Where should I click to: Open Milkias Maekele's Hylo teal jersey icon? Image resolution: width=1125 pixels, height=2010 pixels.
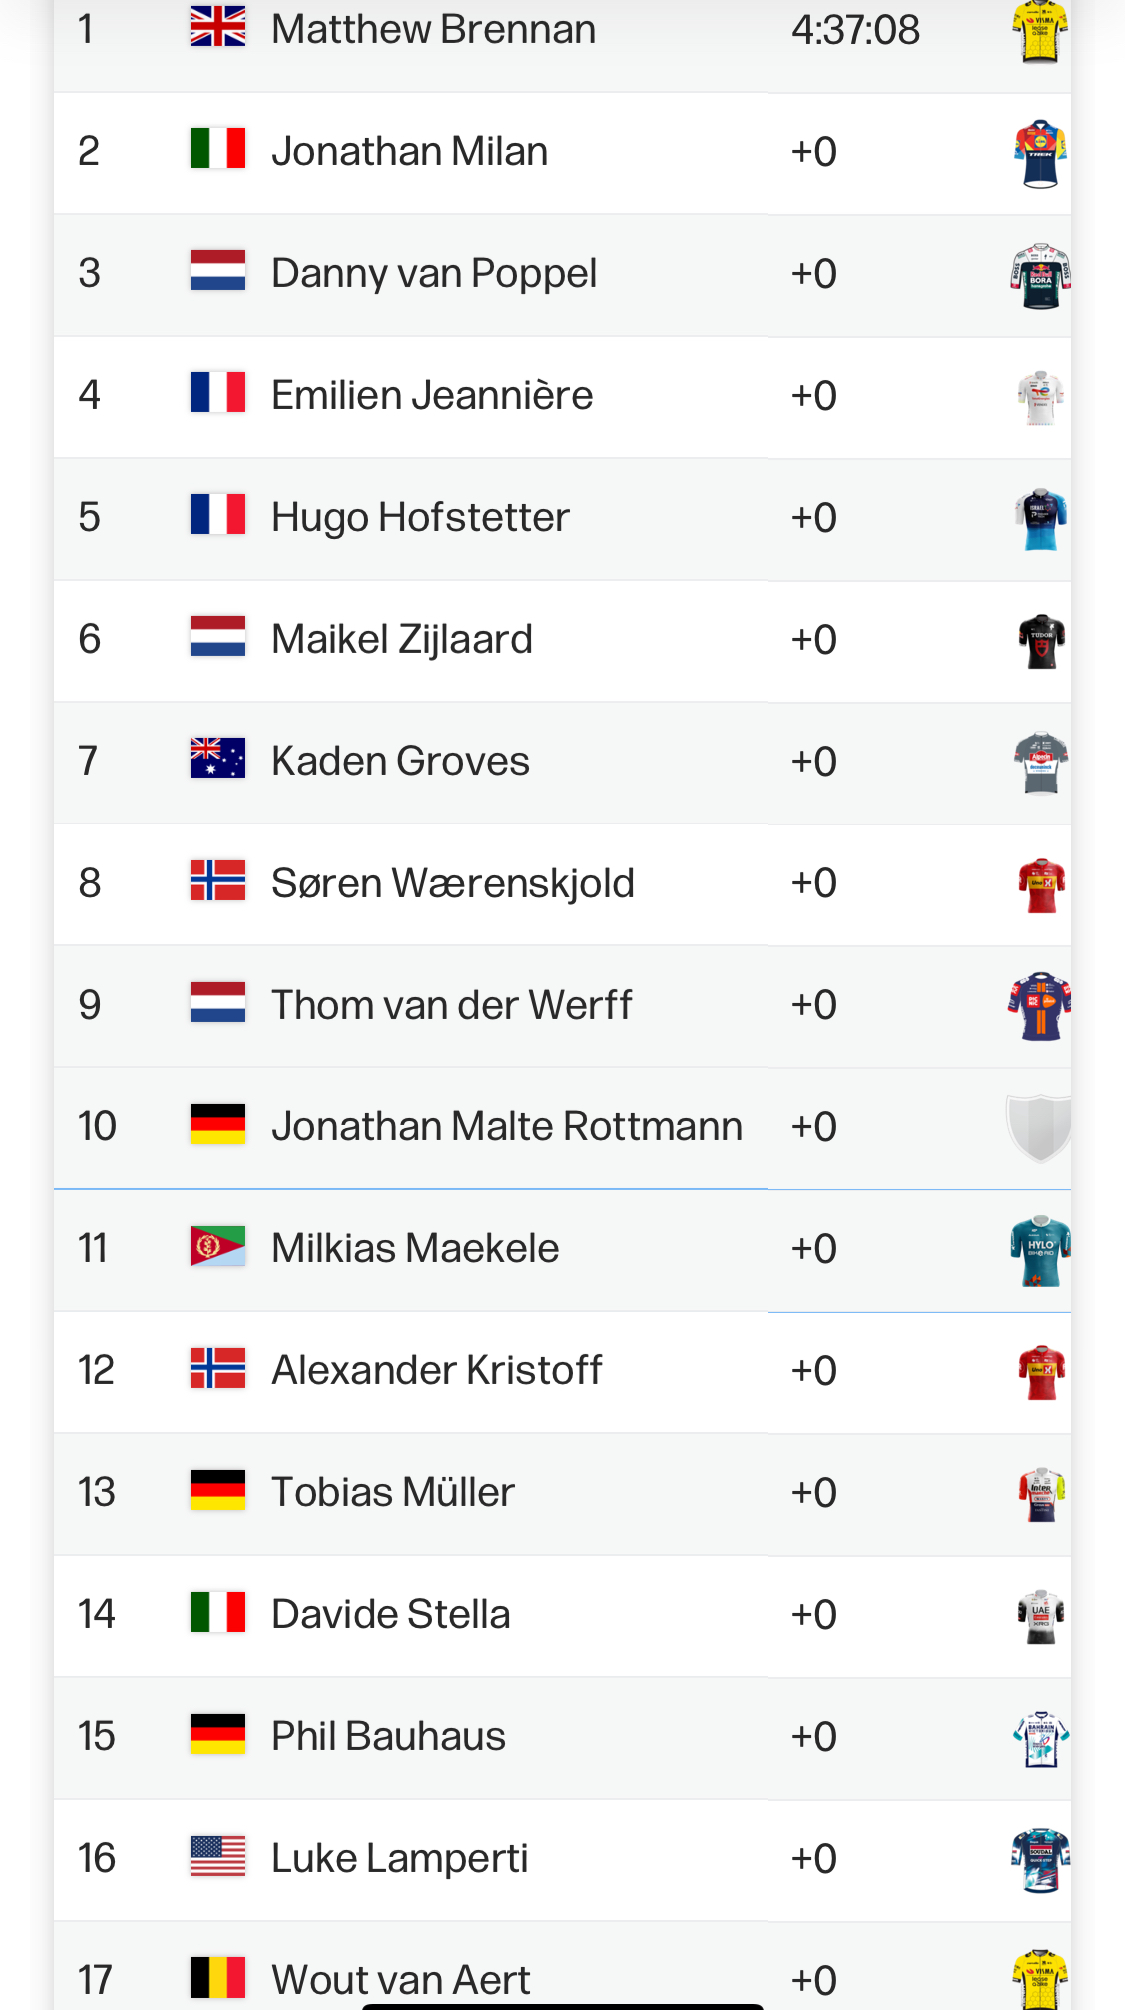1040,1250
